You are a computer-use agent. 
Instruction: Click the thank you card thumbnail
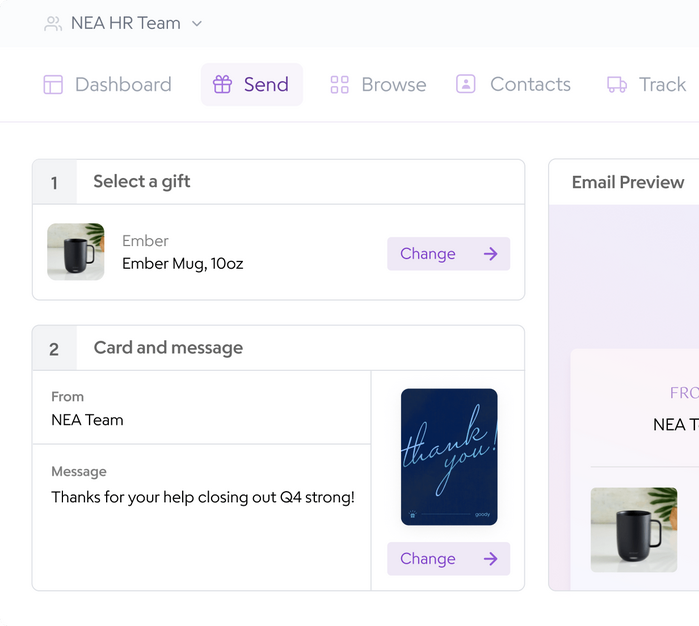pos(449,457)
